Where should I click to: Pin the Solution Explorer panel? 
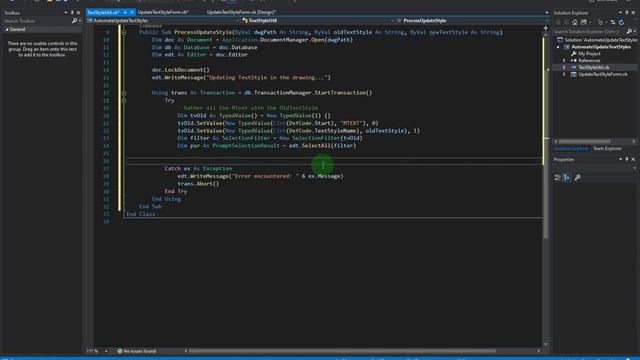coord(627,13)
